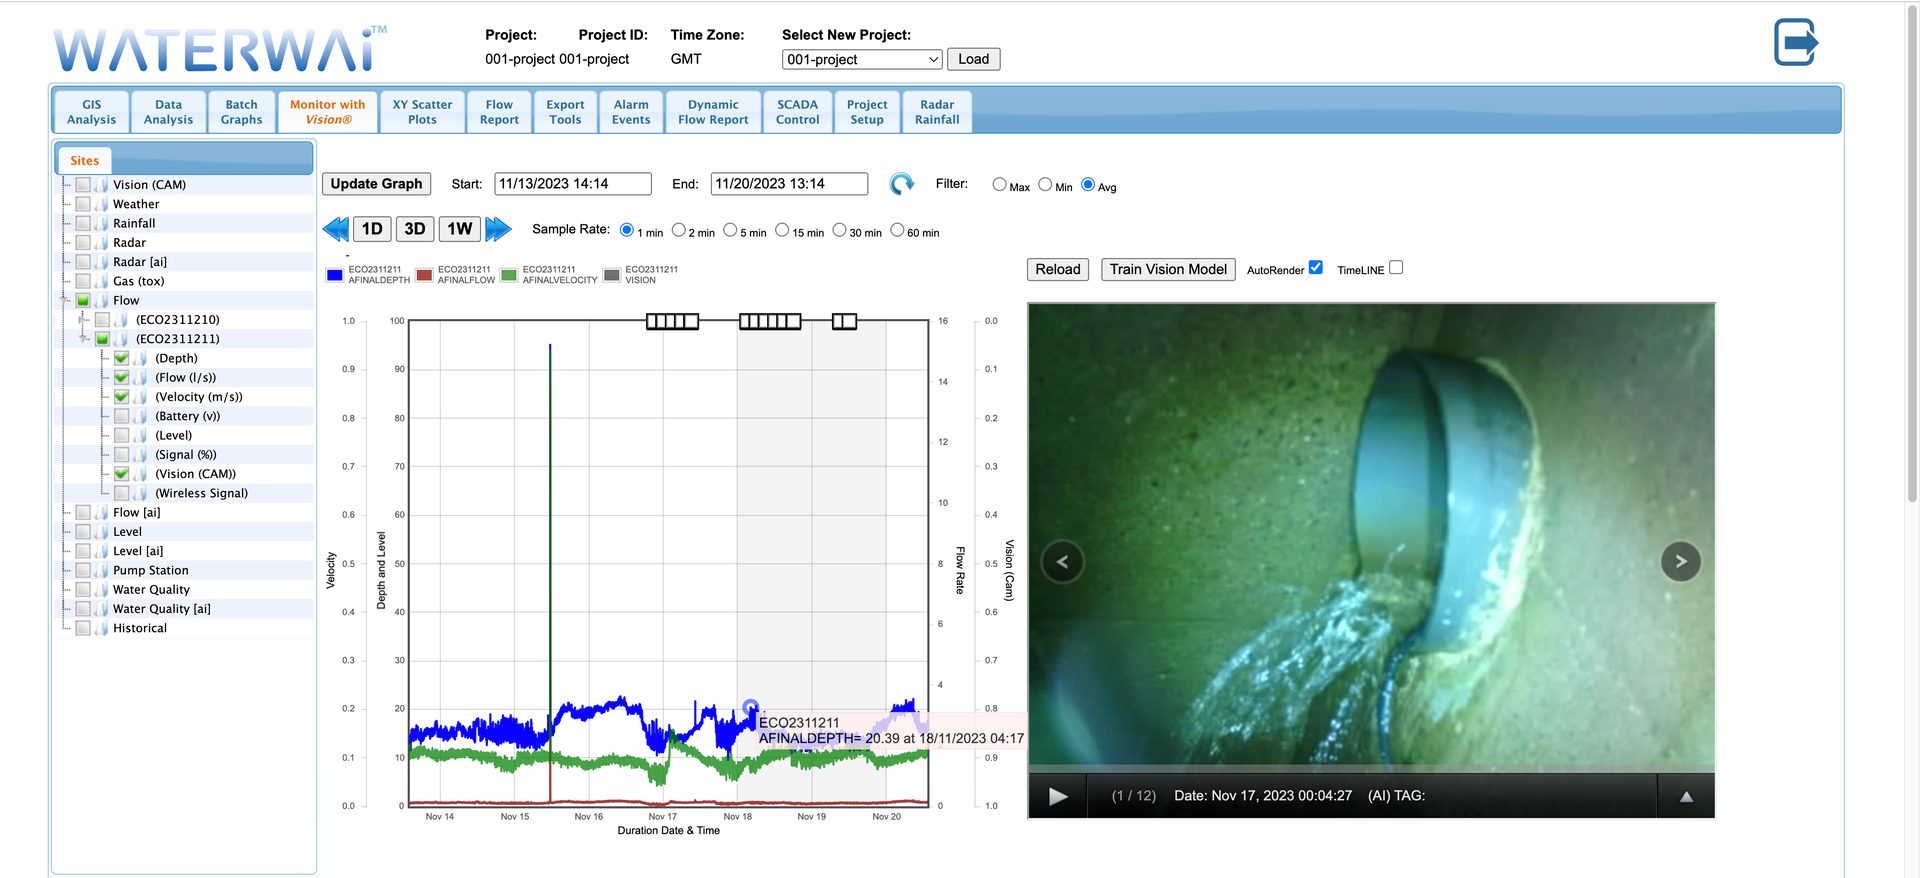Open the GIS Analysis tab

[x=91, y=112]
